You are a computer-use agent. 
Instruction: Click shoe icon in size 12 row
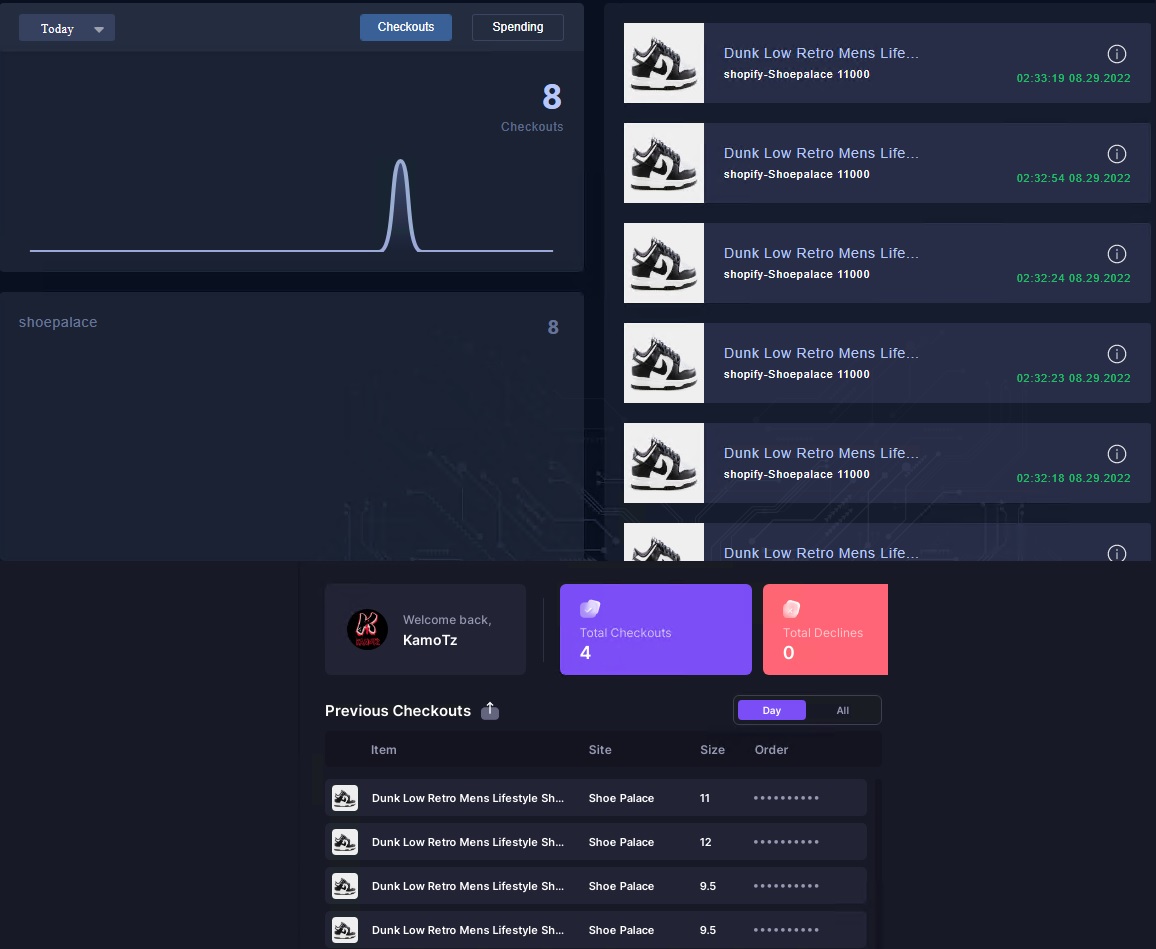[344, 842]
